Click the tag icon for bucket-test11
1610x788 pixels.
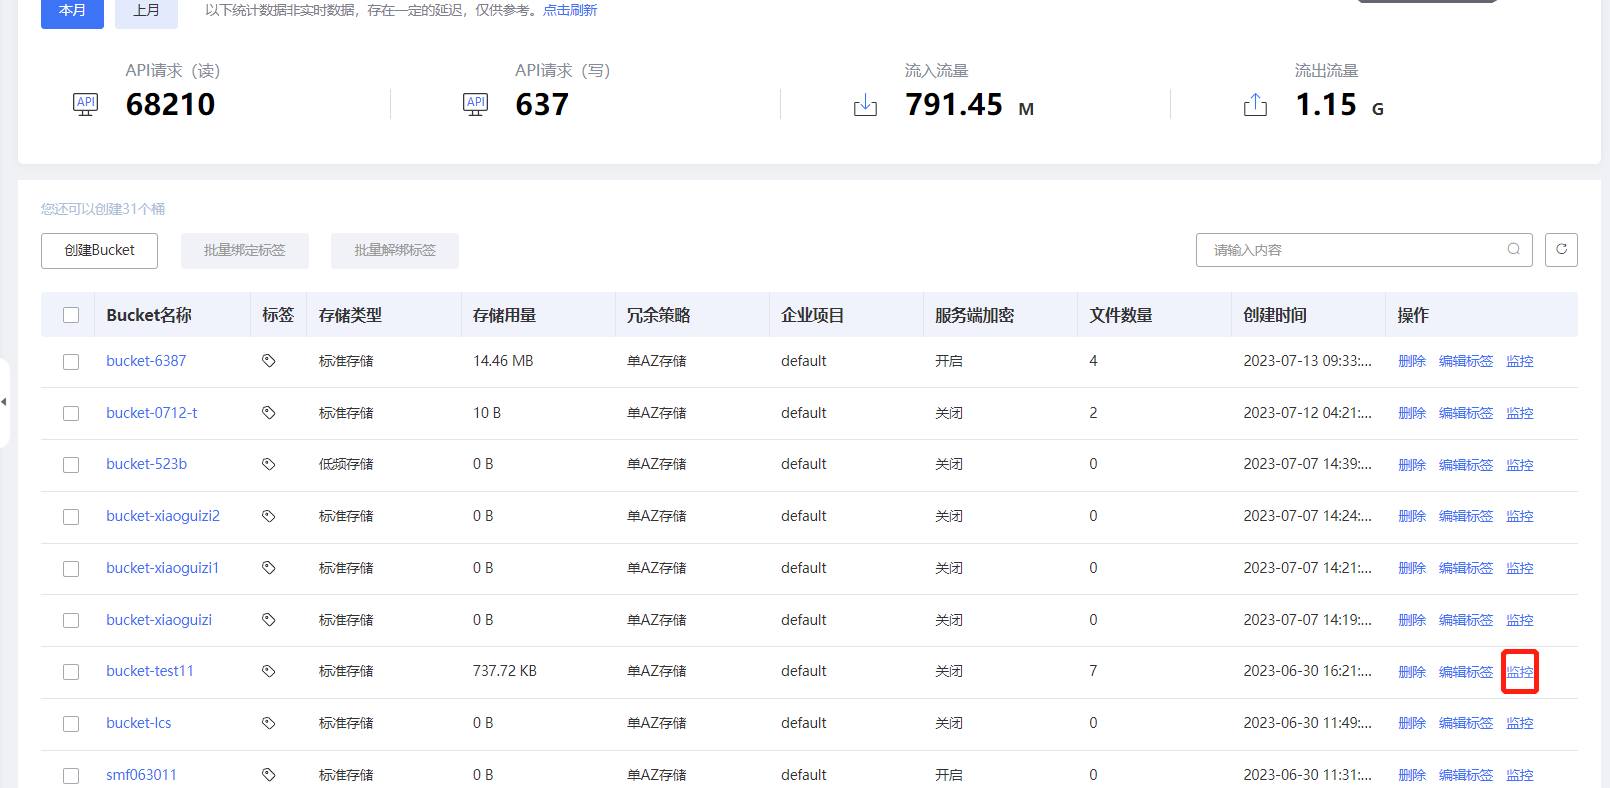(268, 671)
